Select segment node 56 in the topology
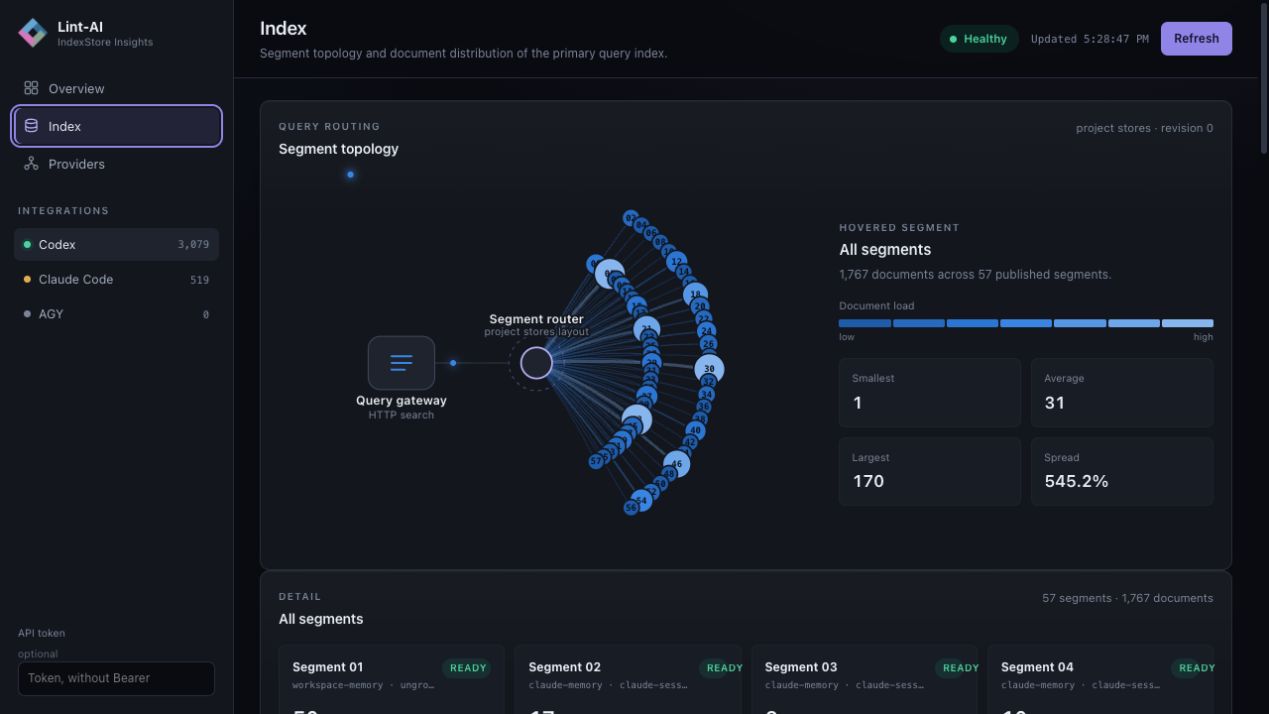The width and height of the screenshot is (1269, 714). click(631, 508)
